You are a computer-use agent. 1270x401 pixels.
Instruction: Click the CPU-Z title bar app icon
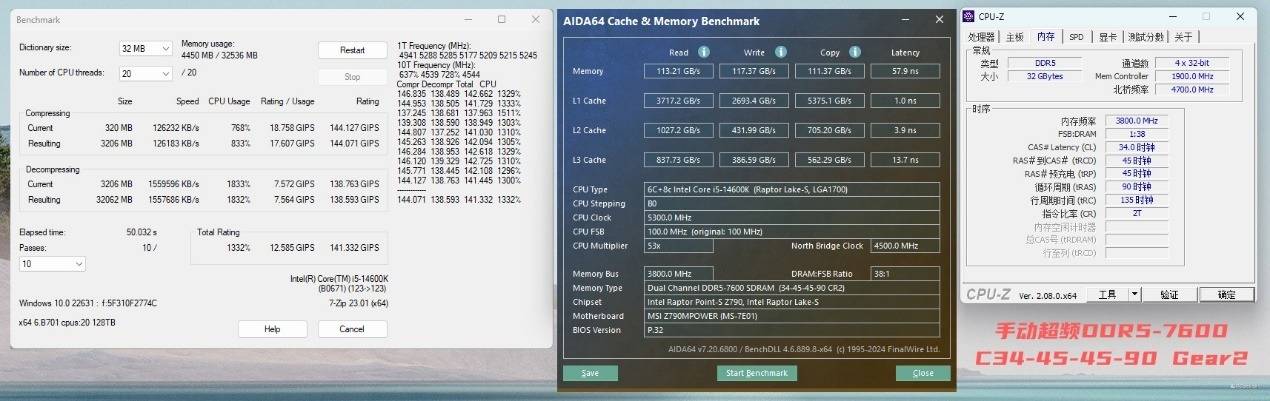pos(969,16)
